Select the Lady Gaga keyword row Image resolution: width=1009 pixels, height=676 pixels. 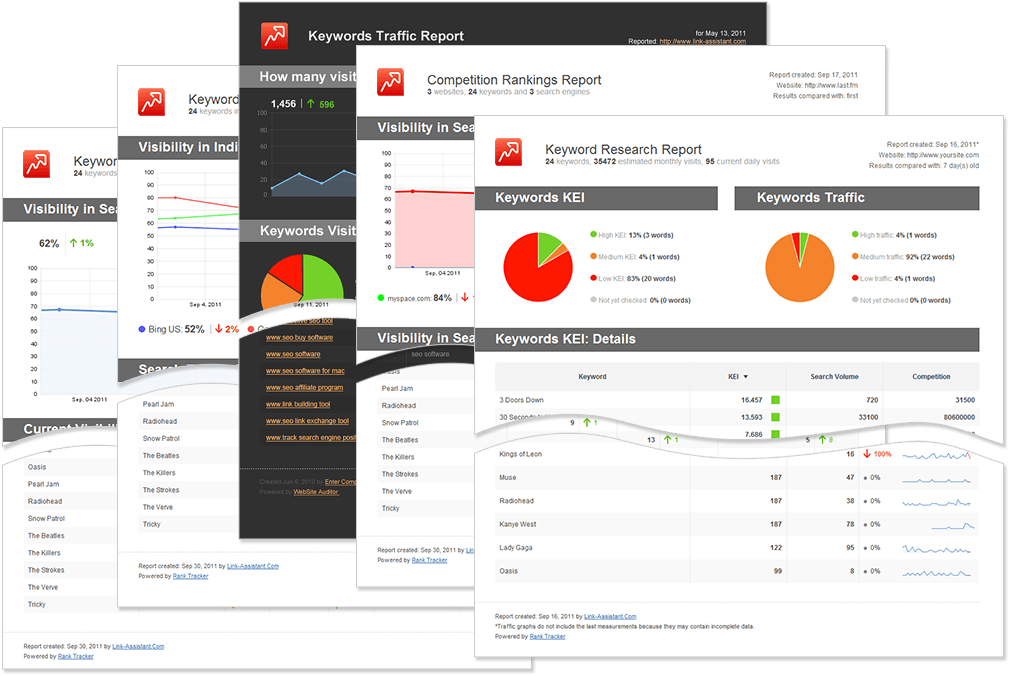click(737, 548)
